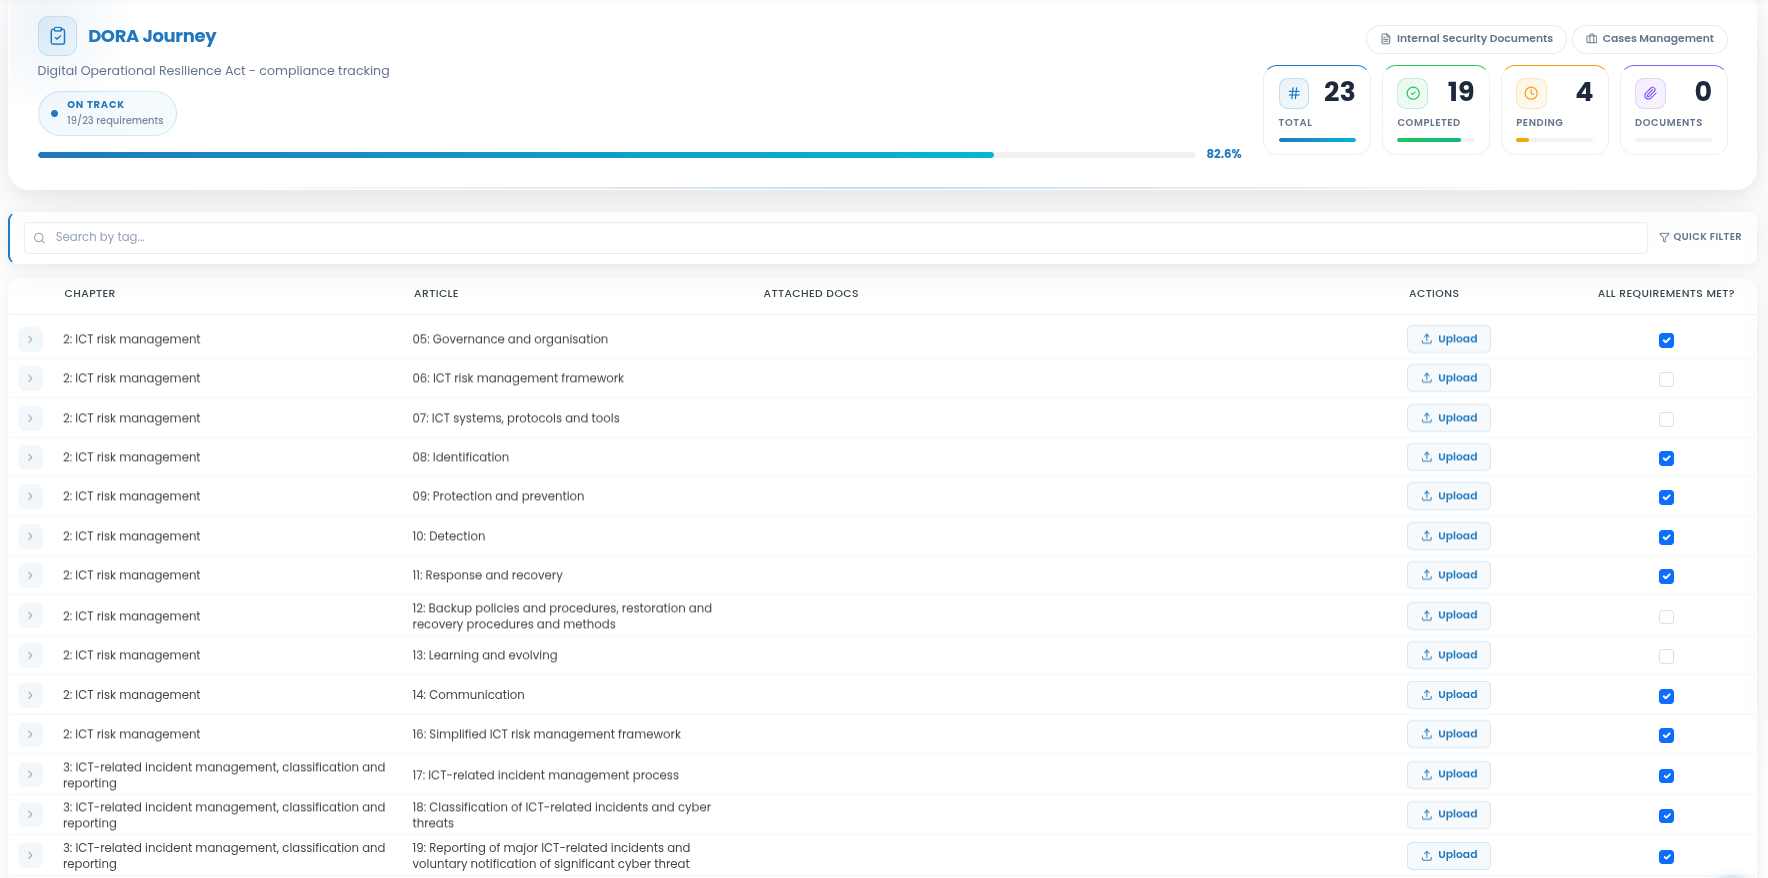Expand row 18: Classification of ICT-related incidents
Screen dimensions: 1768x878
coord(30,814)
